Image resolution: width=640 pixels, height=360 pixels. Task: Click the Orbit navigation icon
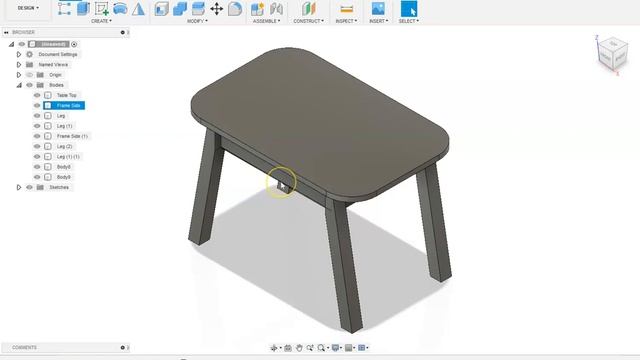pos(273,348)
